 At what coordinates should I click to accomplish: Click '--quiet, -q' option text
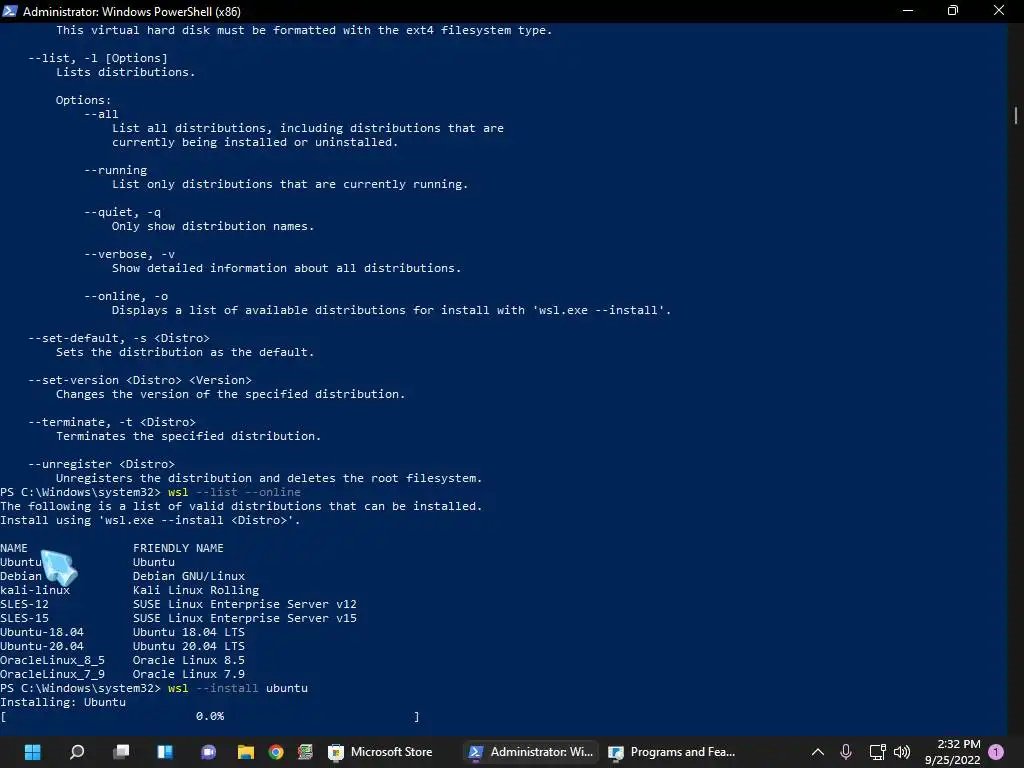click(x=122, y=212)
